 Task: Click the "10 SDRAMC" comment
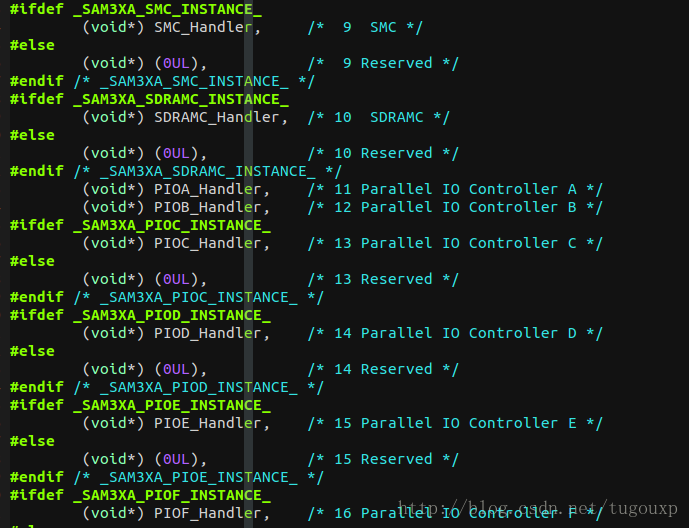click(378, 117)
